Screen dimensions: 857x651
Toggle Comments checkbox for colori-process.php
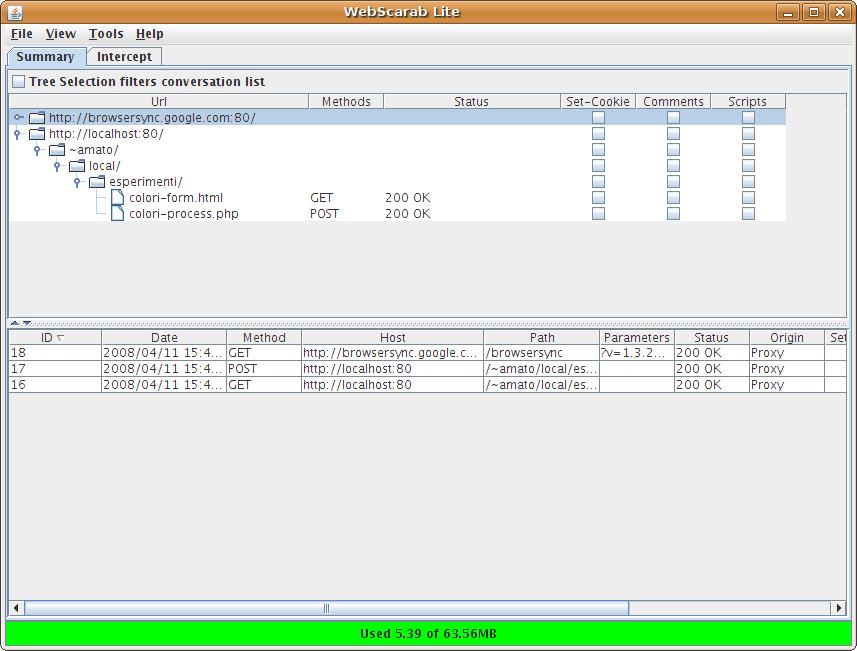(673, 213)
